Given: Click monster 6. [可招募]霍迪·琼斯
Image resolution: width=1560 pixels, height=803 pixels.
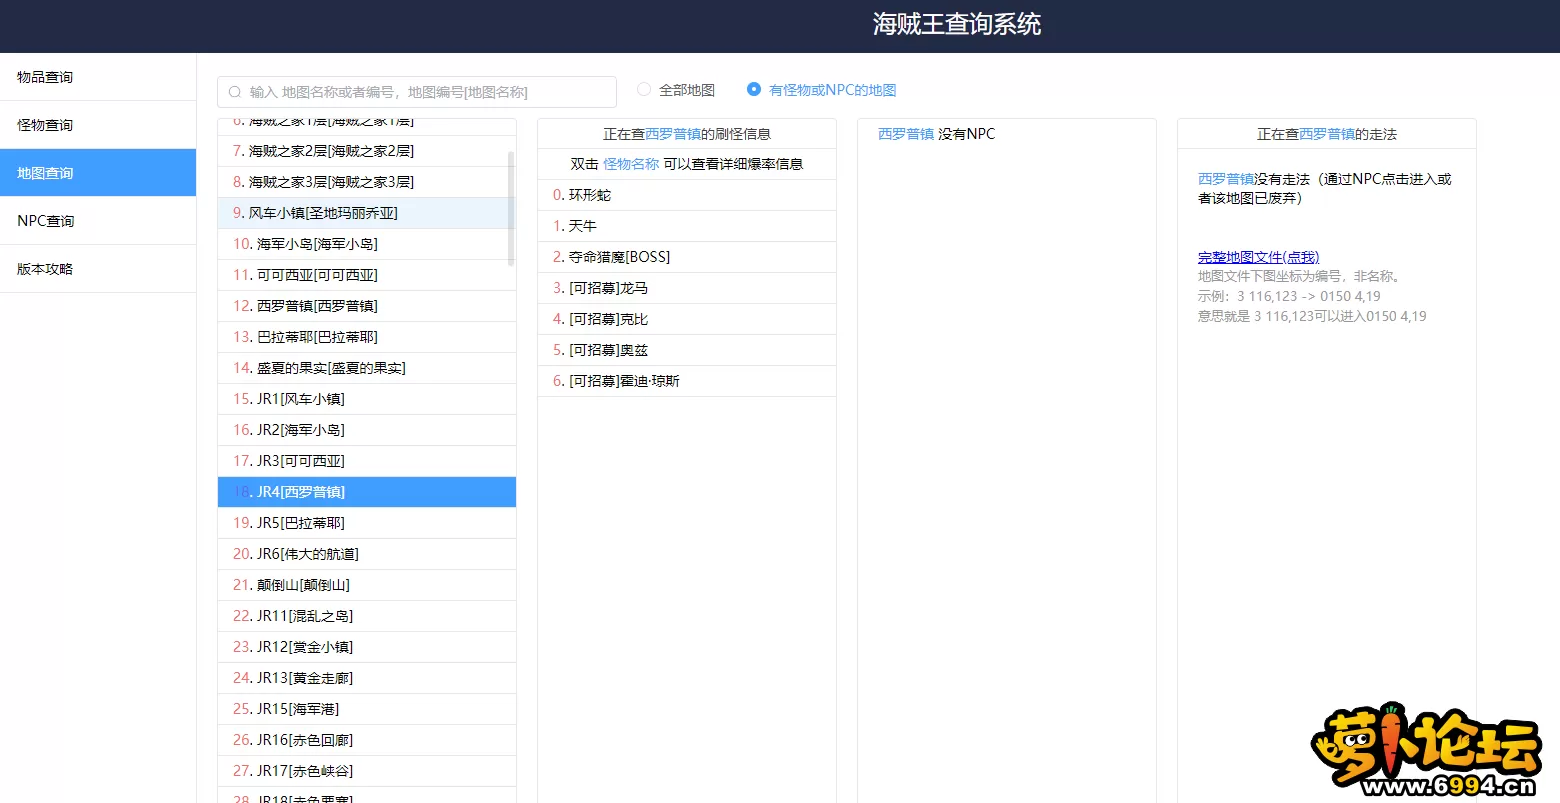Looking at the screenshot, I should (x=687, y=381).
